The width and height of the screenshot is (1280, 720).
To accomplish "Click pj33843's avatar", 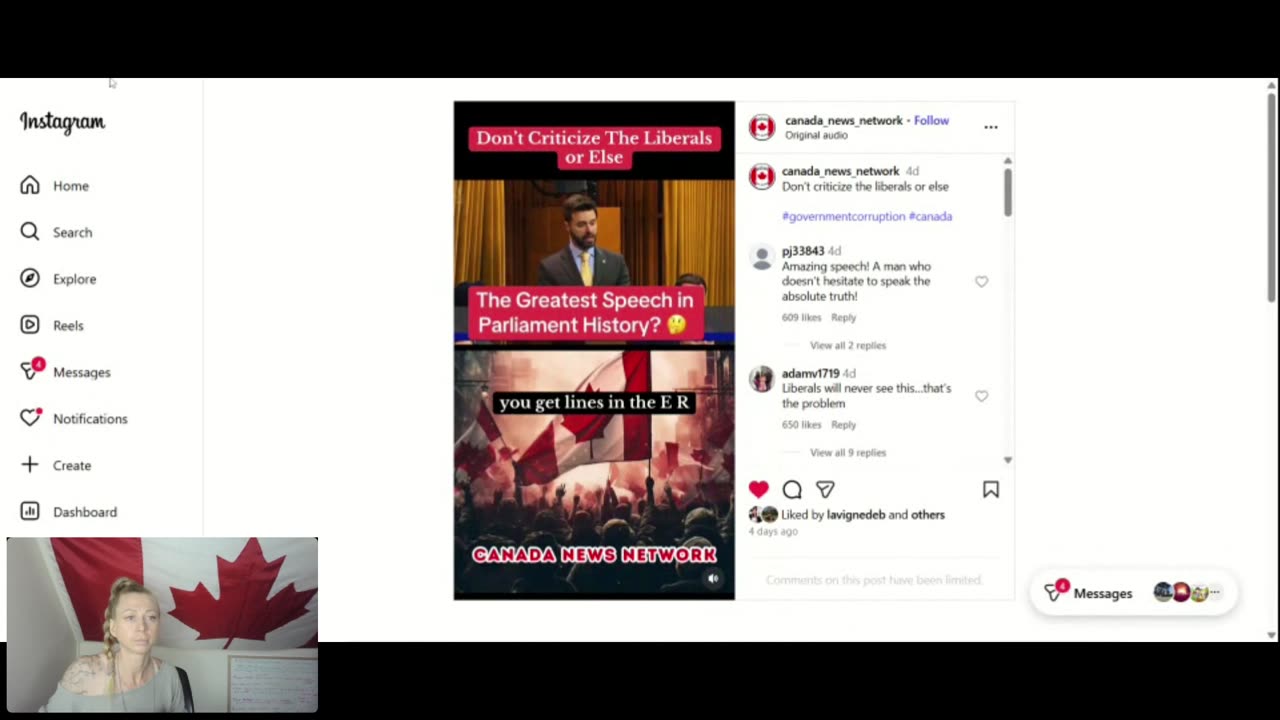I will [x=762, y=257].
